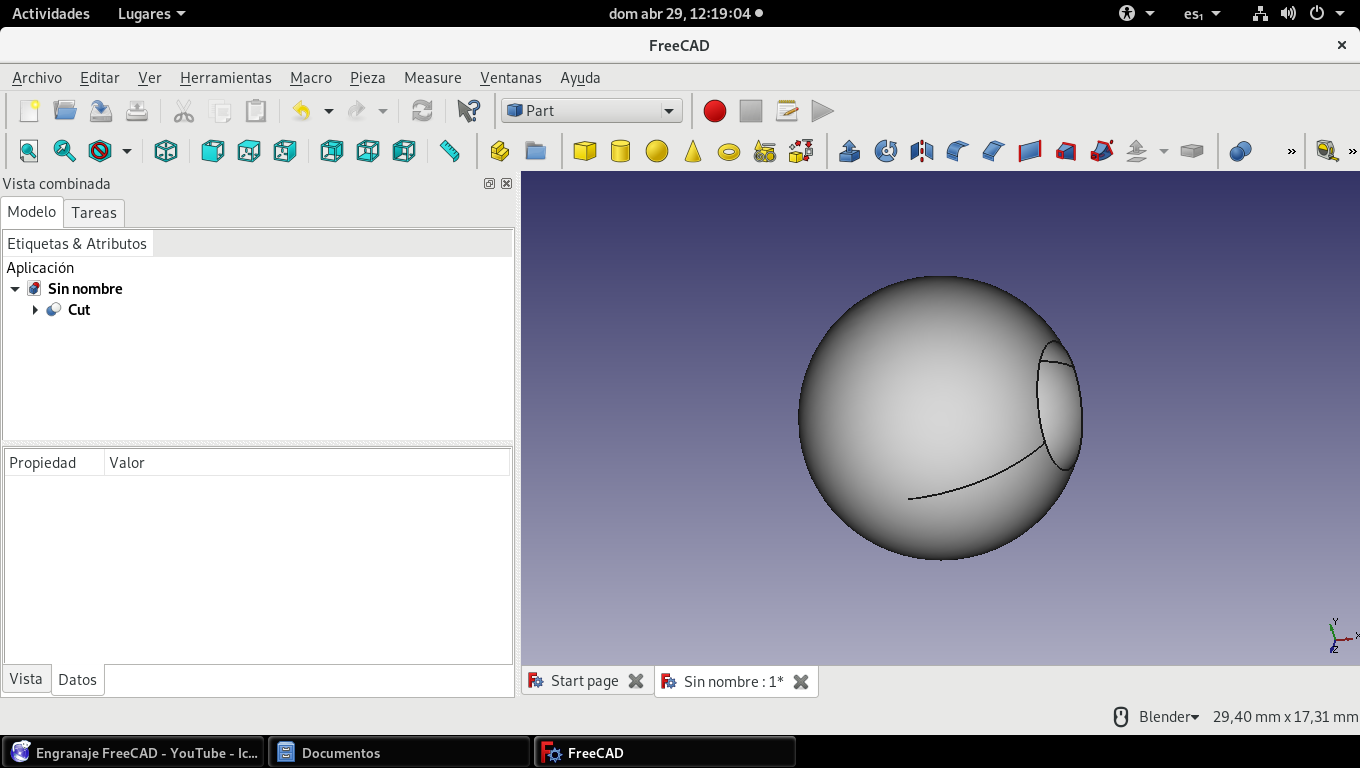Collapse the Sin nombre document tree node

coord(15,289)
